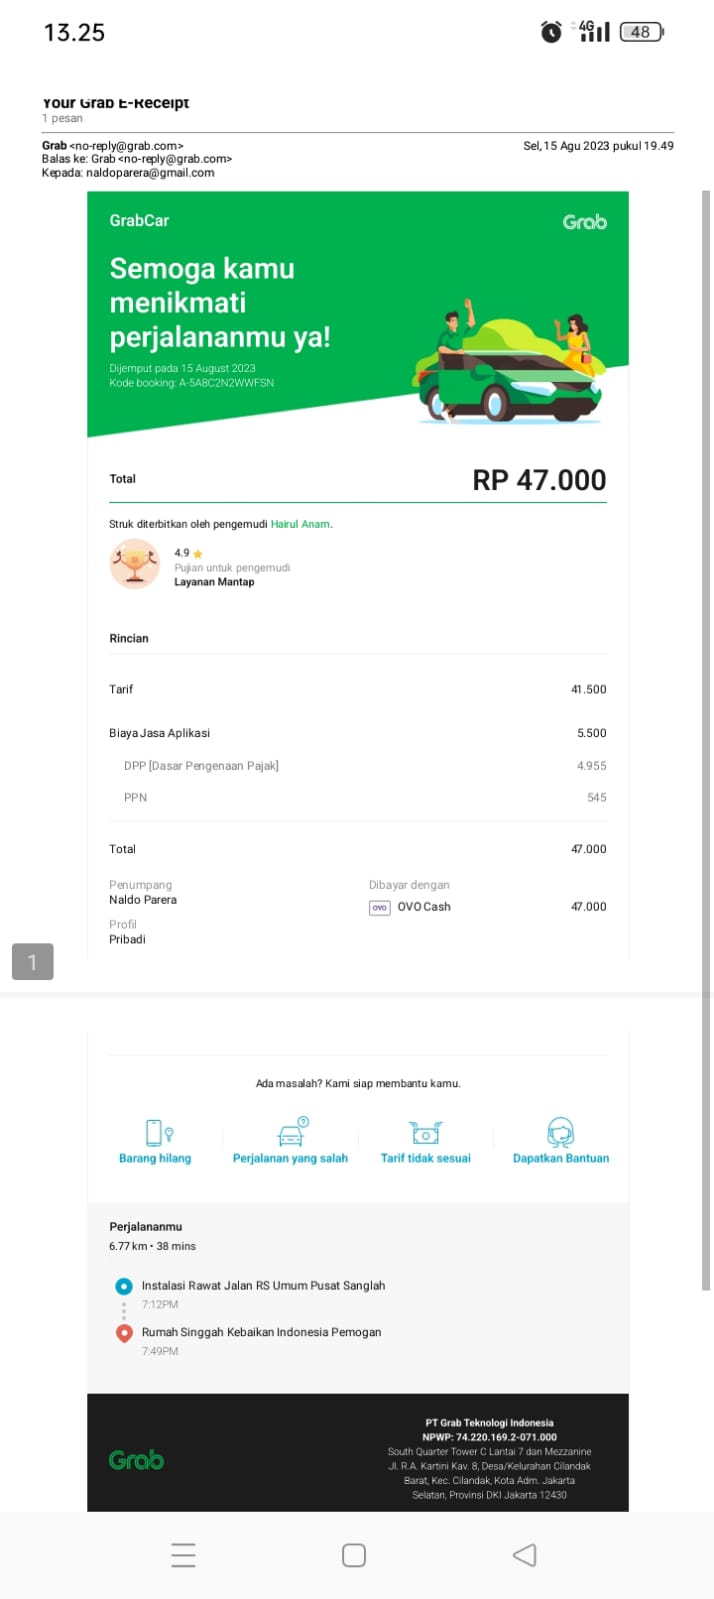Tap the green Grab logo in footer
714x1599 pixels.
click(x=136, y=1460)
